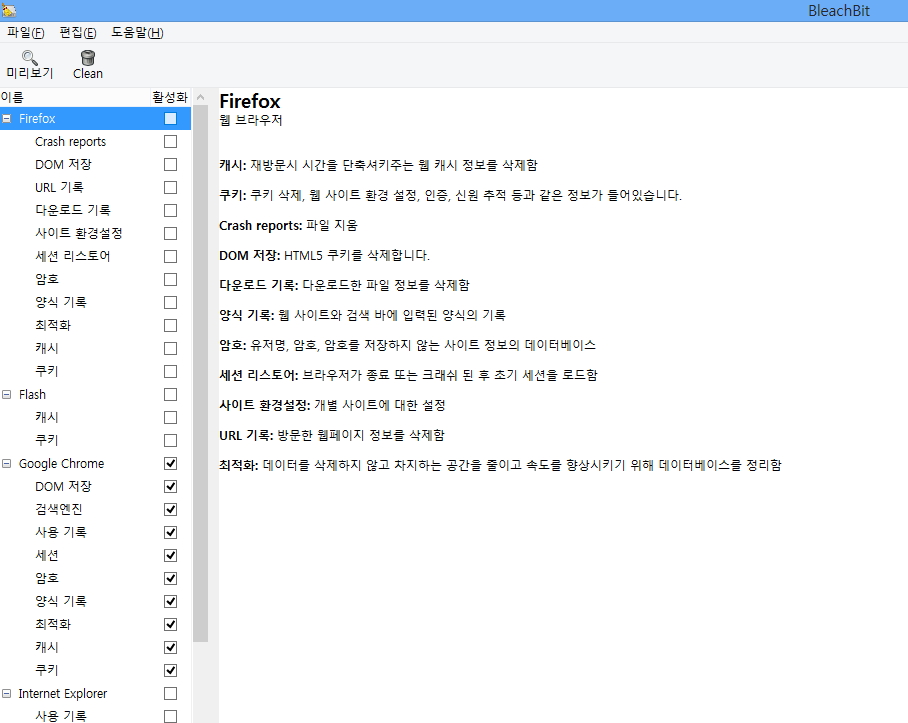The height and width of the screenshot is (723, 908).
Task: Uncheck Google Chrome 쿠키 checkbox
Action: (x=170, y=670)
